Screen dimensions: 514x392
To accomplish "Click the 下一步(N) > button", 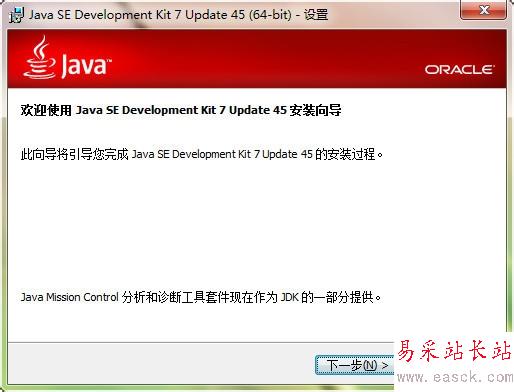I will 355,365.
